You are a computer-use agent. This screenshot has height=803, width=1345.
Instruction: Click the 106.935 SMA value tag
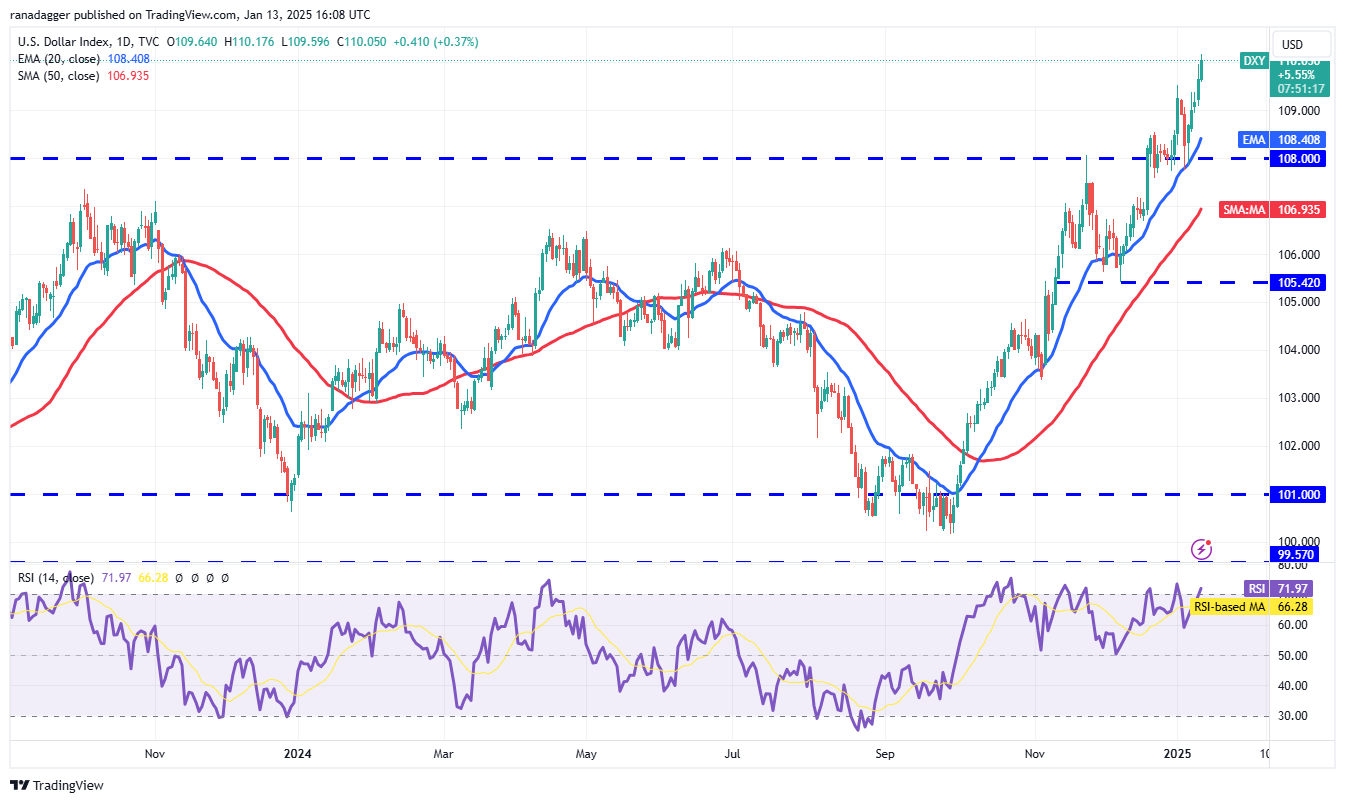tap(1299, 210)
